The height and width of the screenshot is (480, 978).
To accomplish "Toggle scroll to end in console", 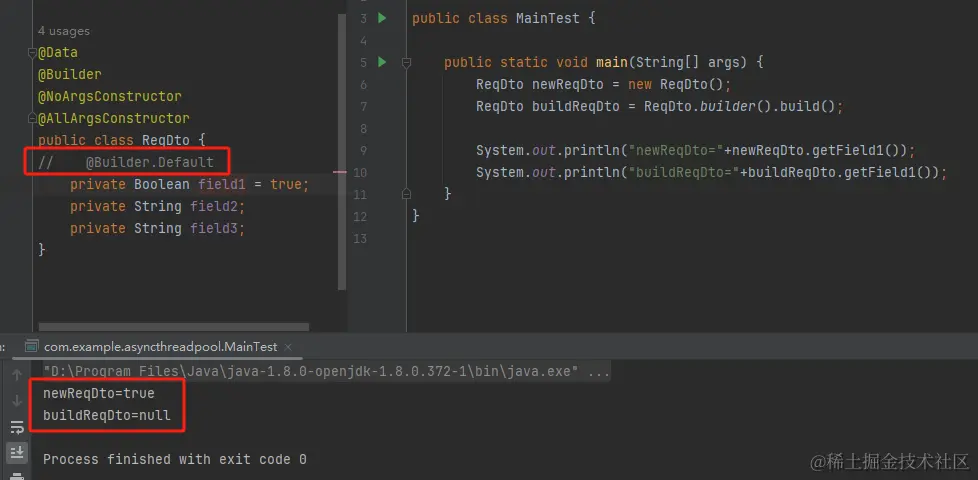I will (x=17, y=451).
